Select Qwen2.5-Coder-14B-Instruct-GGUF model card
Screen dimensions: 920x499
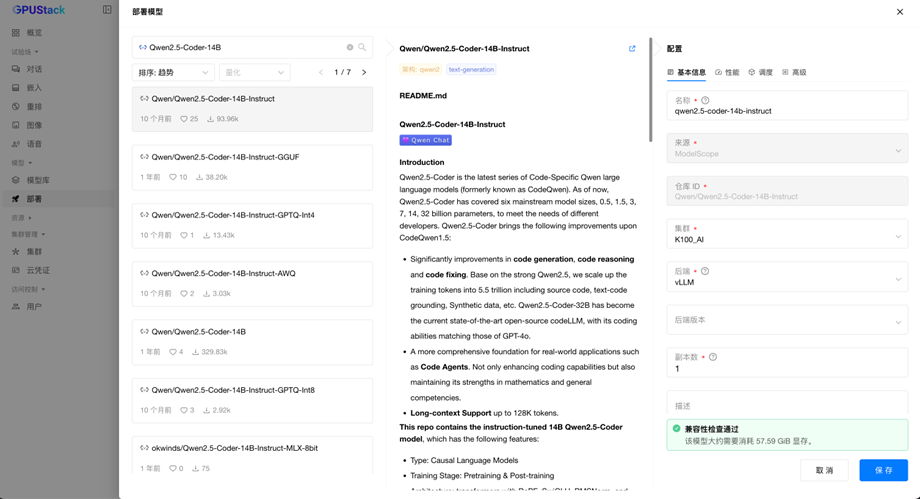252,167
